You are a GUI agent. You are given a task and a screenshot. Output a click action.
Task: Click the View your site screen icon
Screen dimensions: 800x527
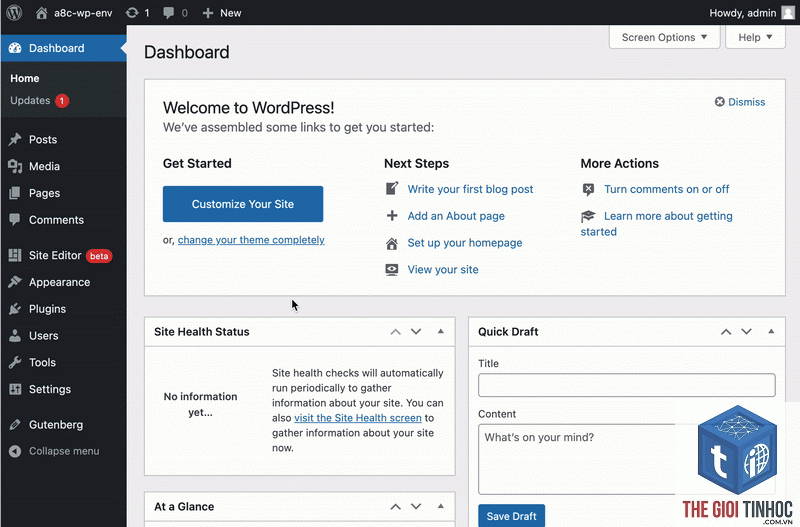pos(392,269)
